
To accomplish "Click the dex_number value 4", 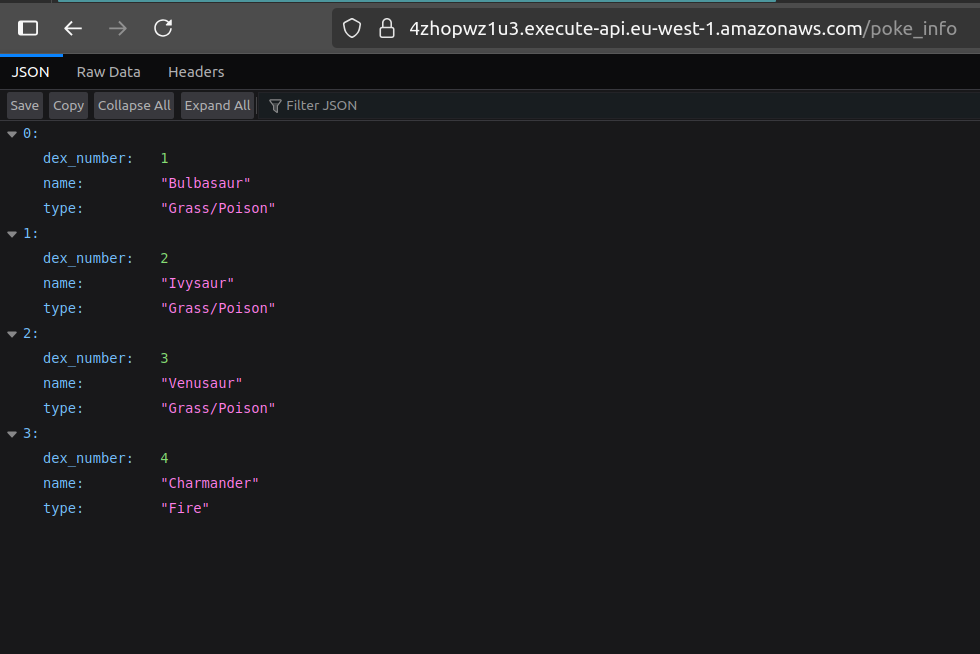I will point(164,458).
